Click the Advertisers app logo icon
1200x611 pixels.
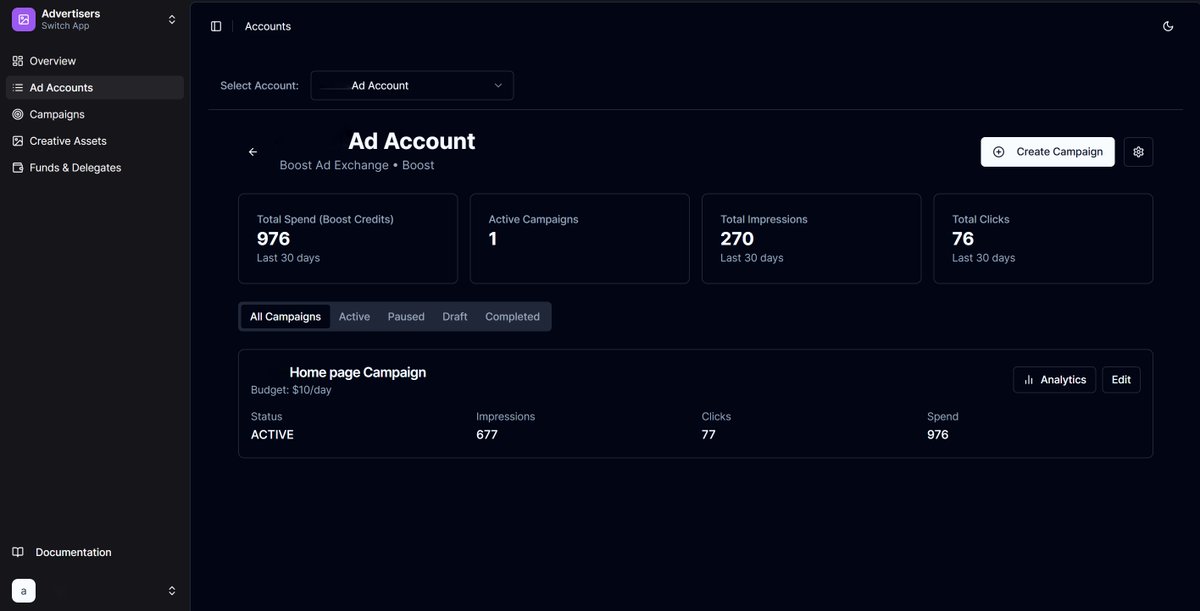point(24,19)
